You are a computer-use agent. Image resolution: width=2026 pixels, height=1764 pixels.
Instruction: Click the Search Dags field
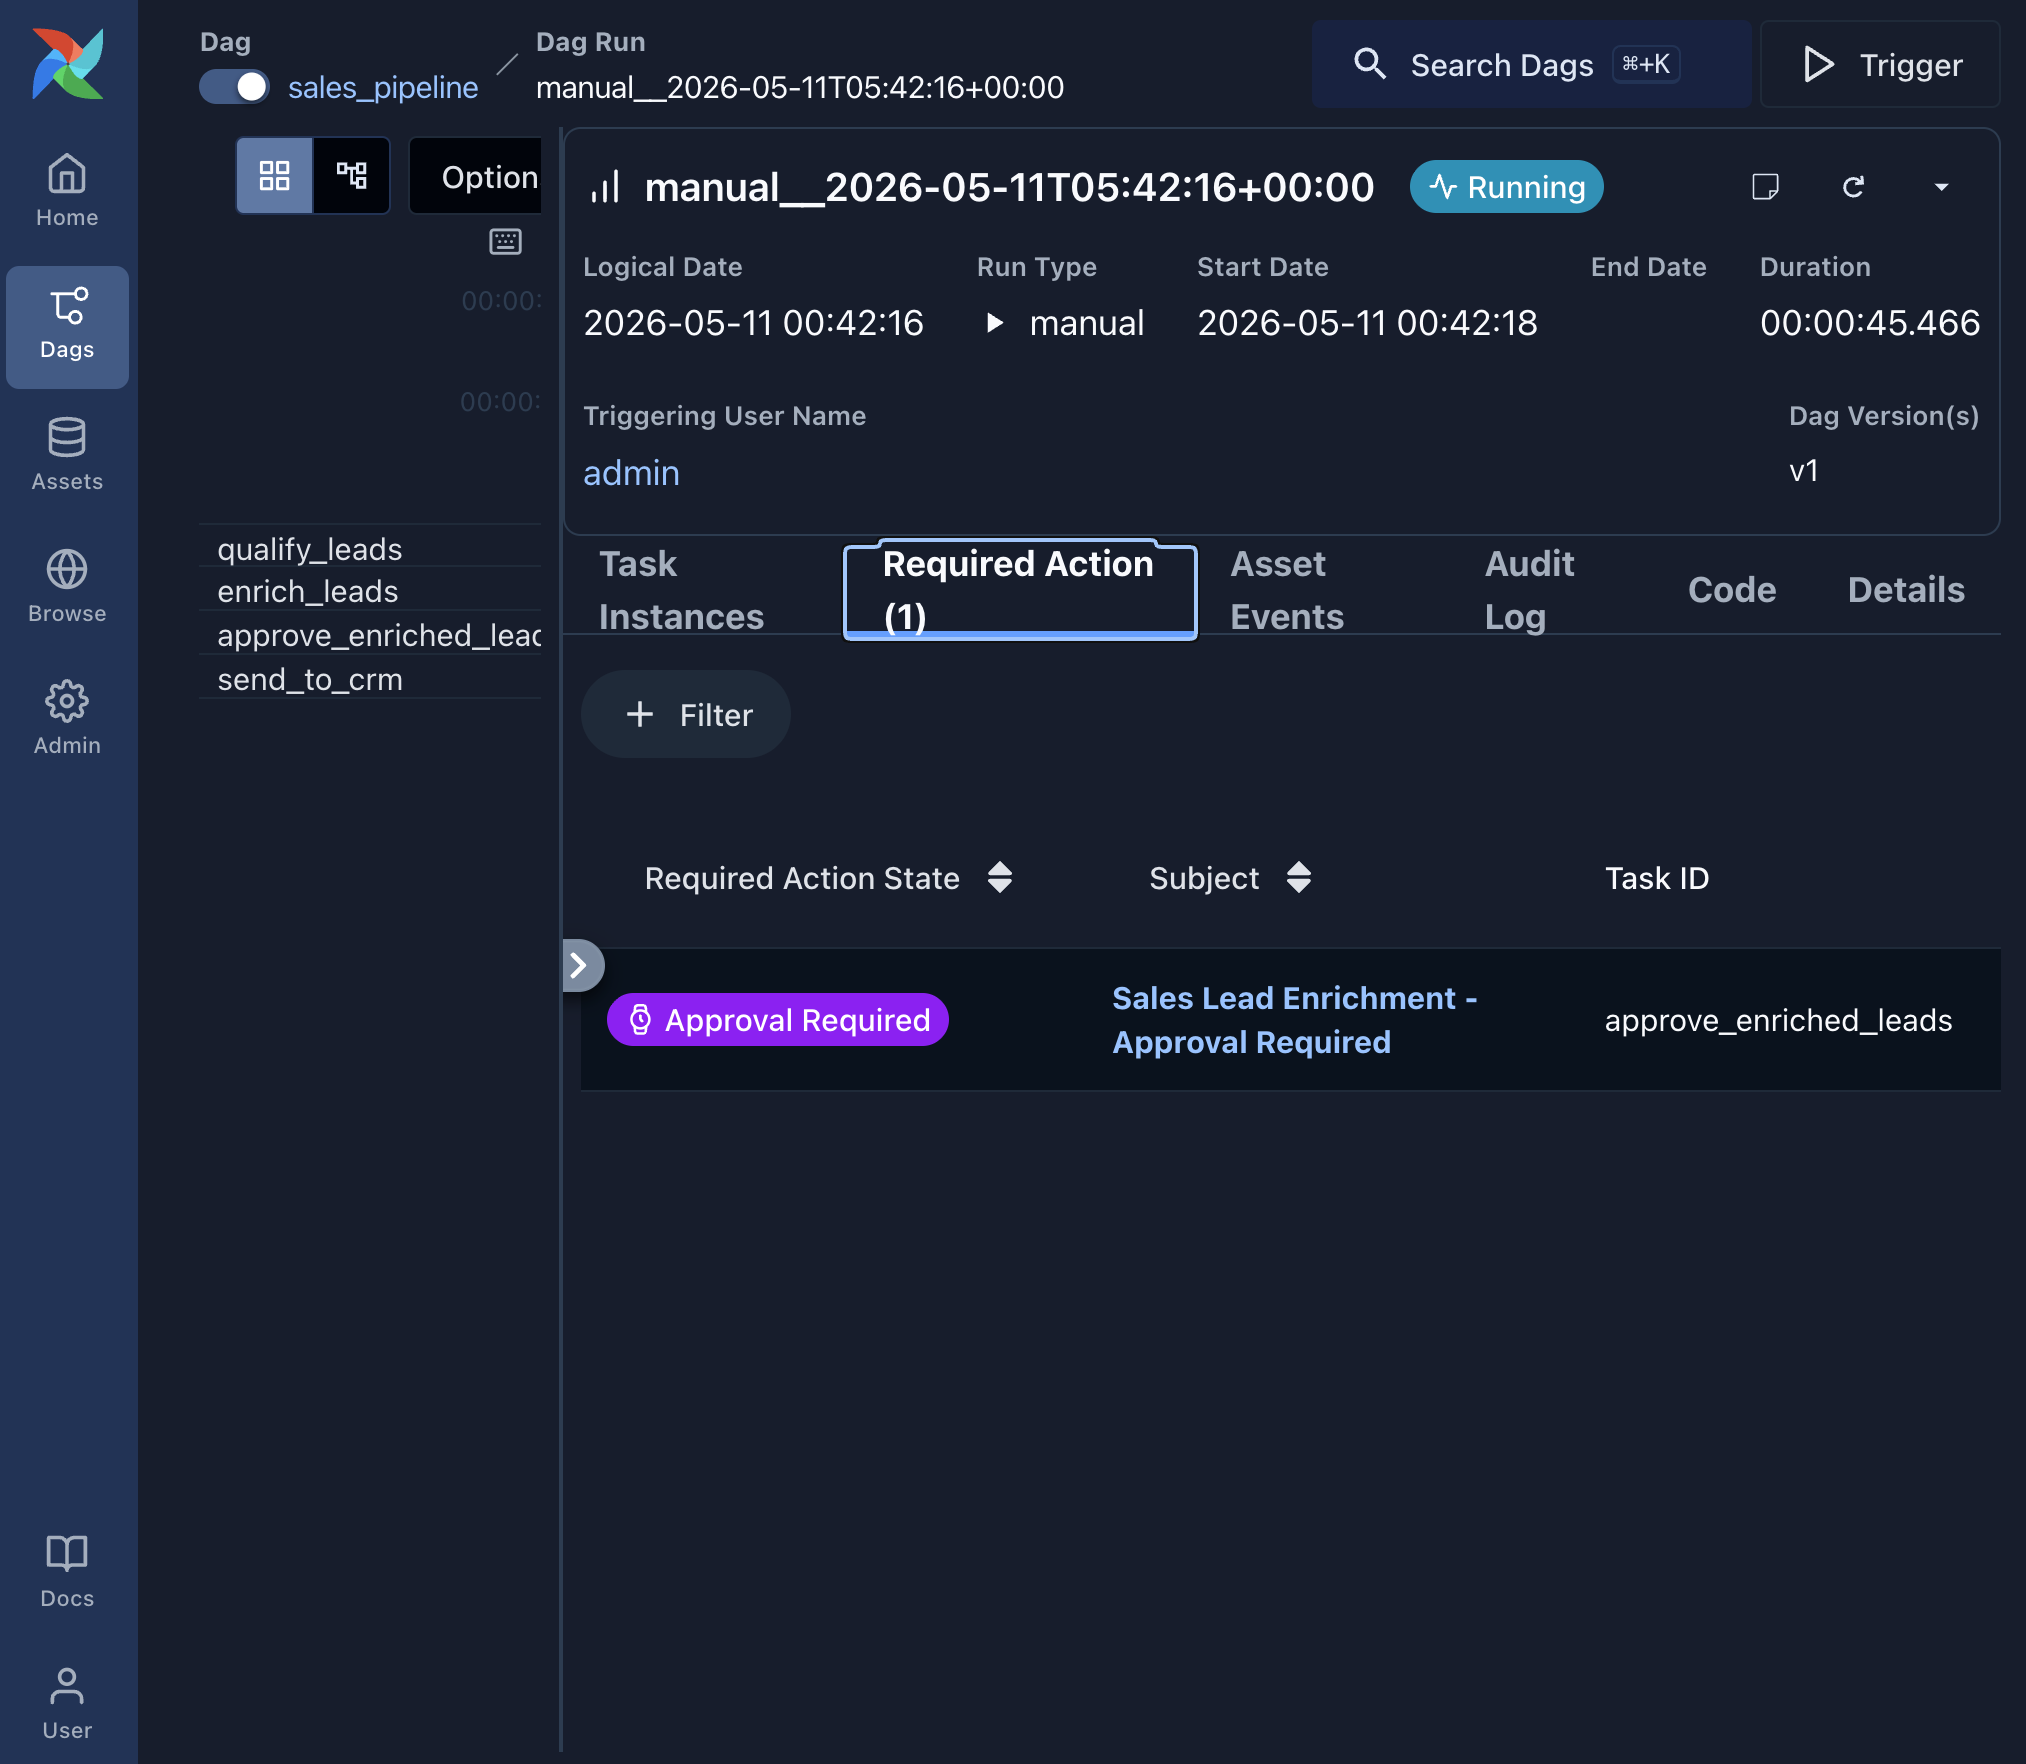[x=1530, y=65]
